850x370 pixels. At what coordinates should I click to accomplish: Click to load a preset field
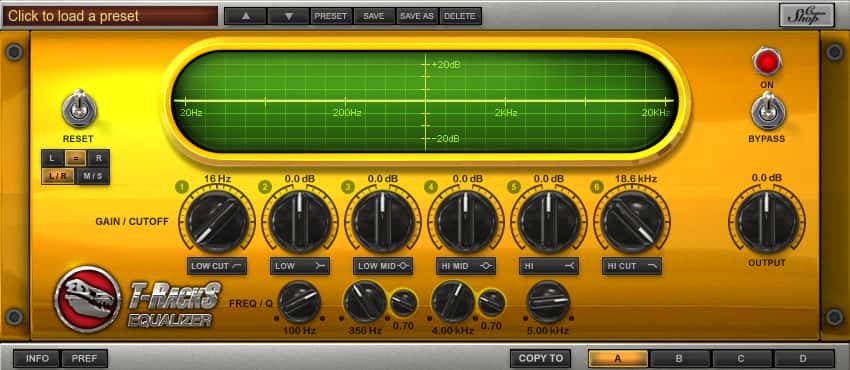tap(110, 16)
